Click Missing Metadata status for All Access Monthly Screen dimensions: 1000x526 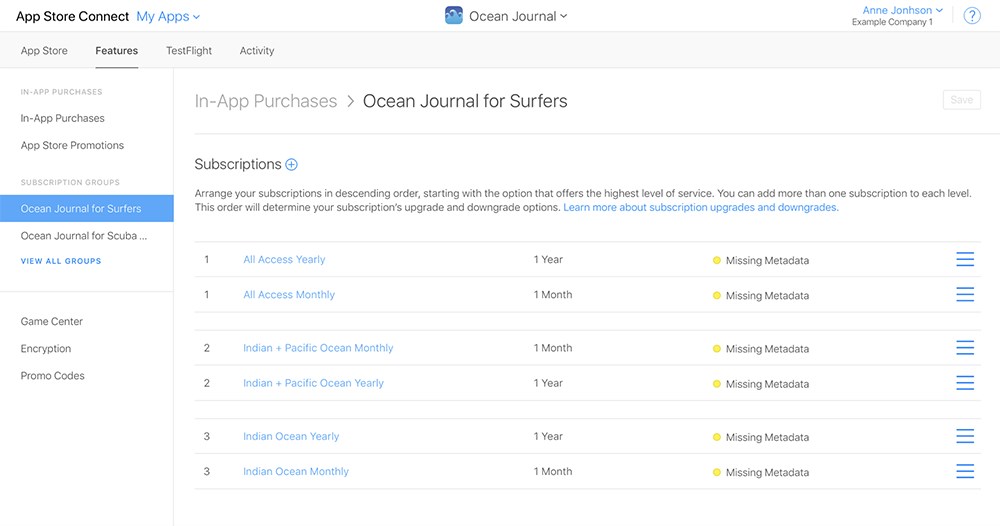767,296
